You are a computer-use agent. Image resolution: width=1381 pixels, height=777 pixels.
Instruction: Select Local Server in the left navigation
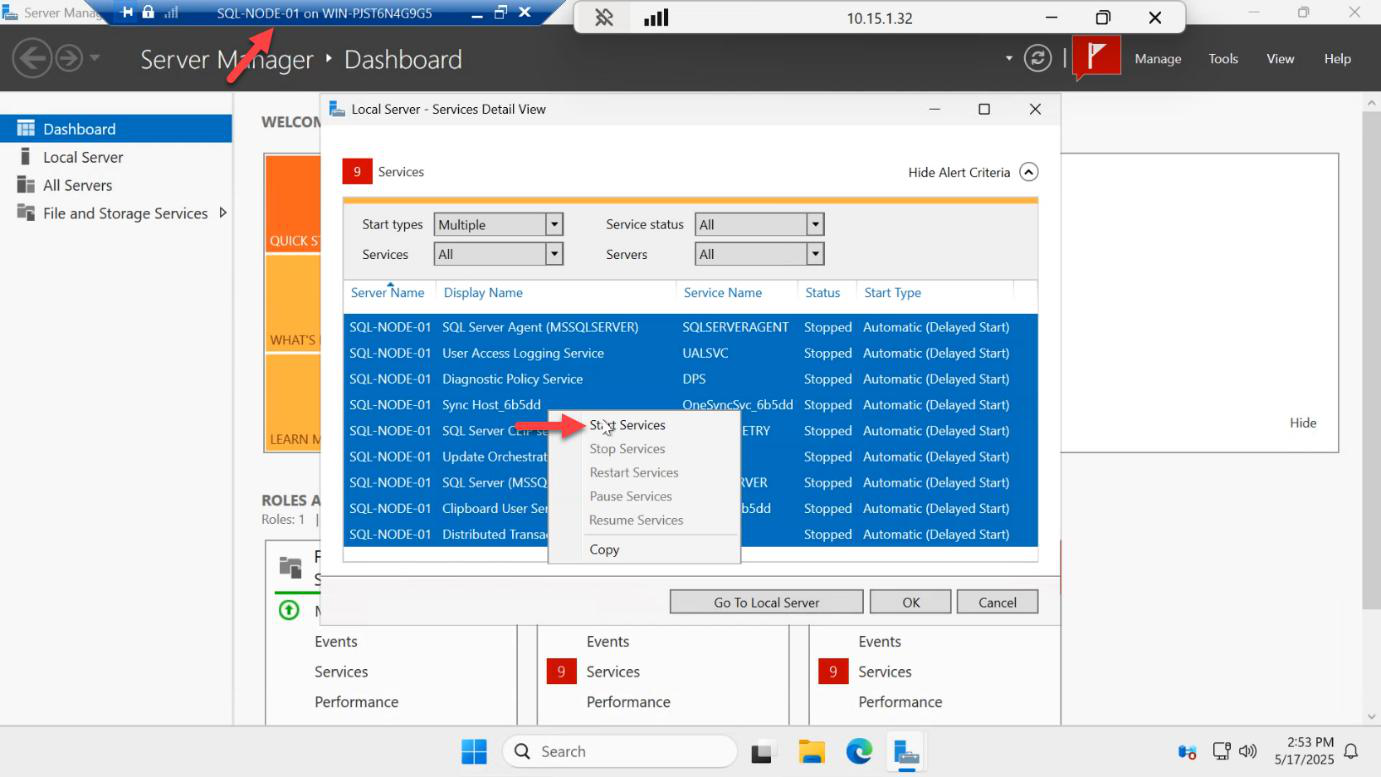pyautogui.click(x=116, y=157)
